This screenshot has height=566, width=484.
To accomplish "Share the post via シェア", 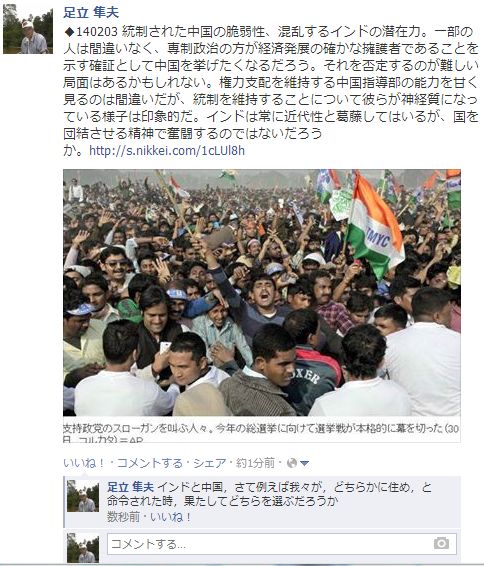I will (x=209, y=463).
